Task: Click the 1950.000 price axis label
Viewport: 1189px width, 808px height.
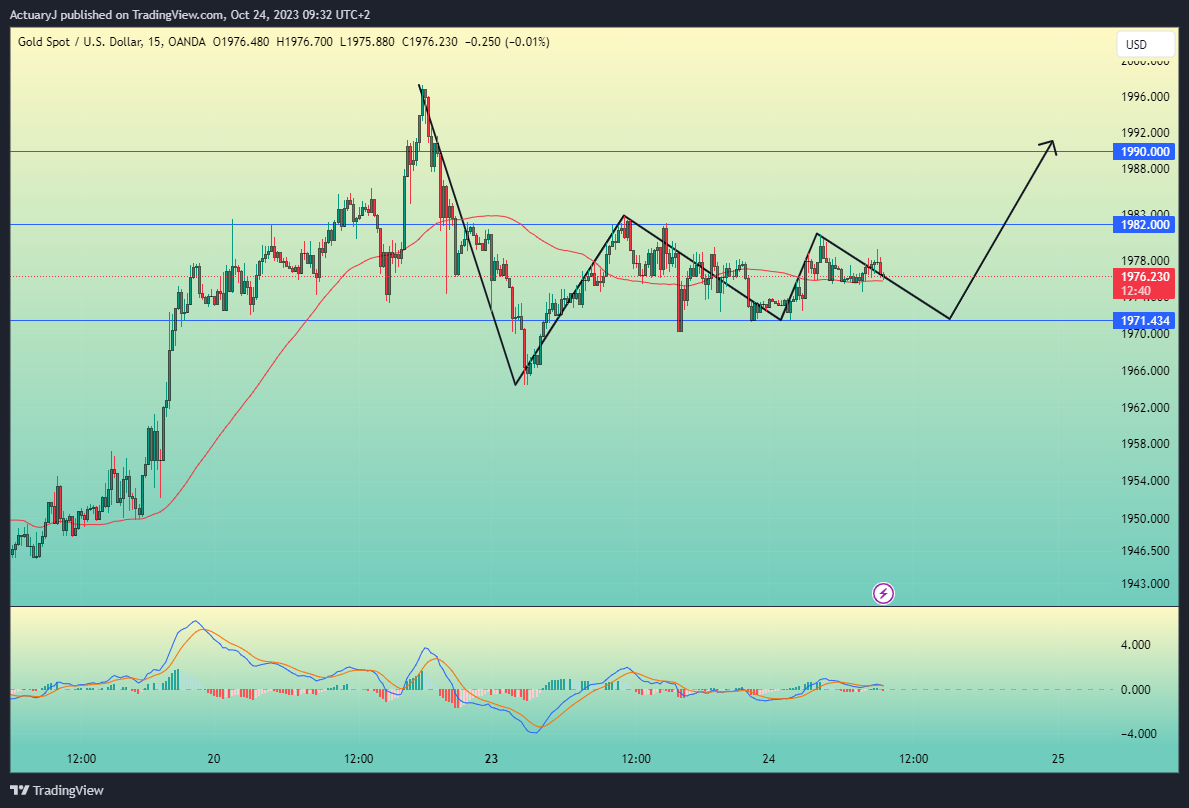Action: 1145,518
